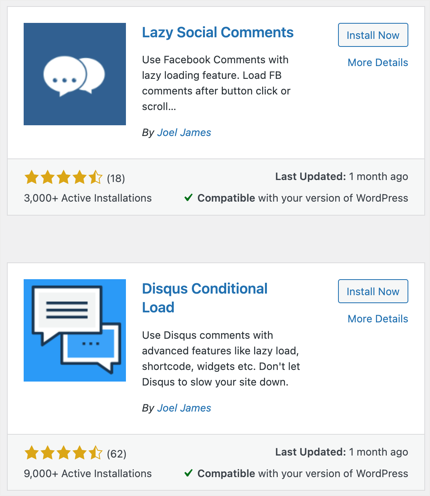Click the Disqus Conditional Load plugin icon

pos(75,330)
